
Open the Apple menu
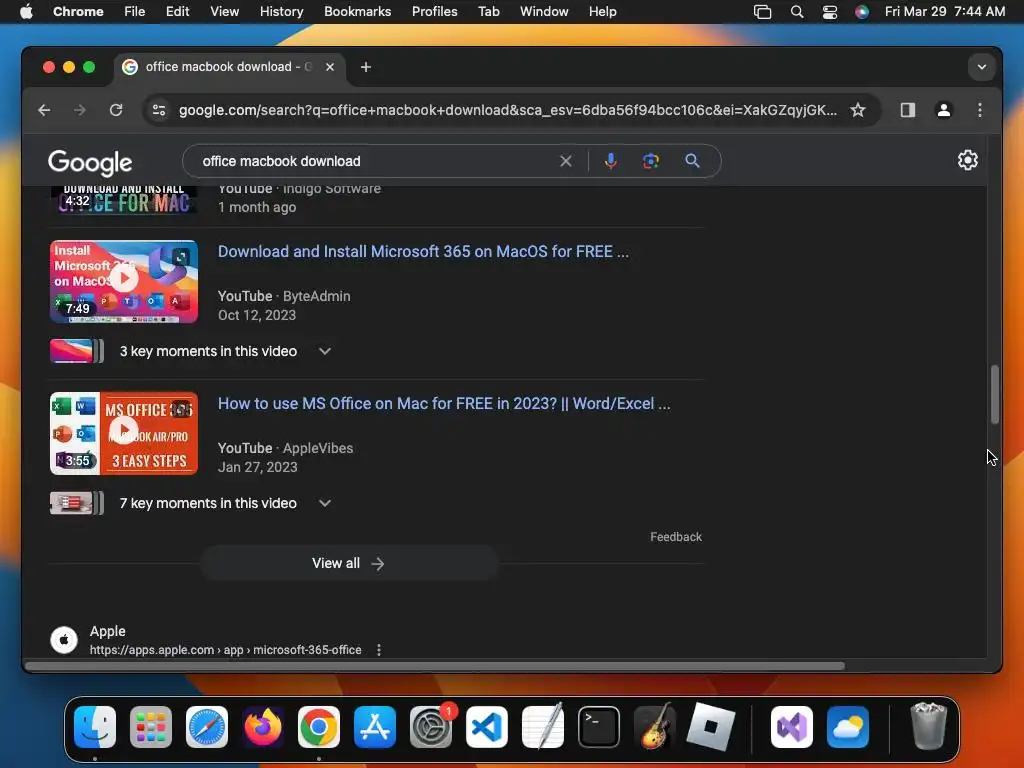click(26, 12)
